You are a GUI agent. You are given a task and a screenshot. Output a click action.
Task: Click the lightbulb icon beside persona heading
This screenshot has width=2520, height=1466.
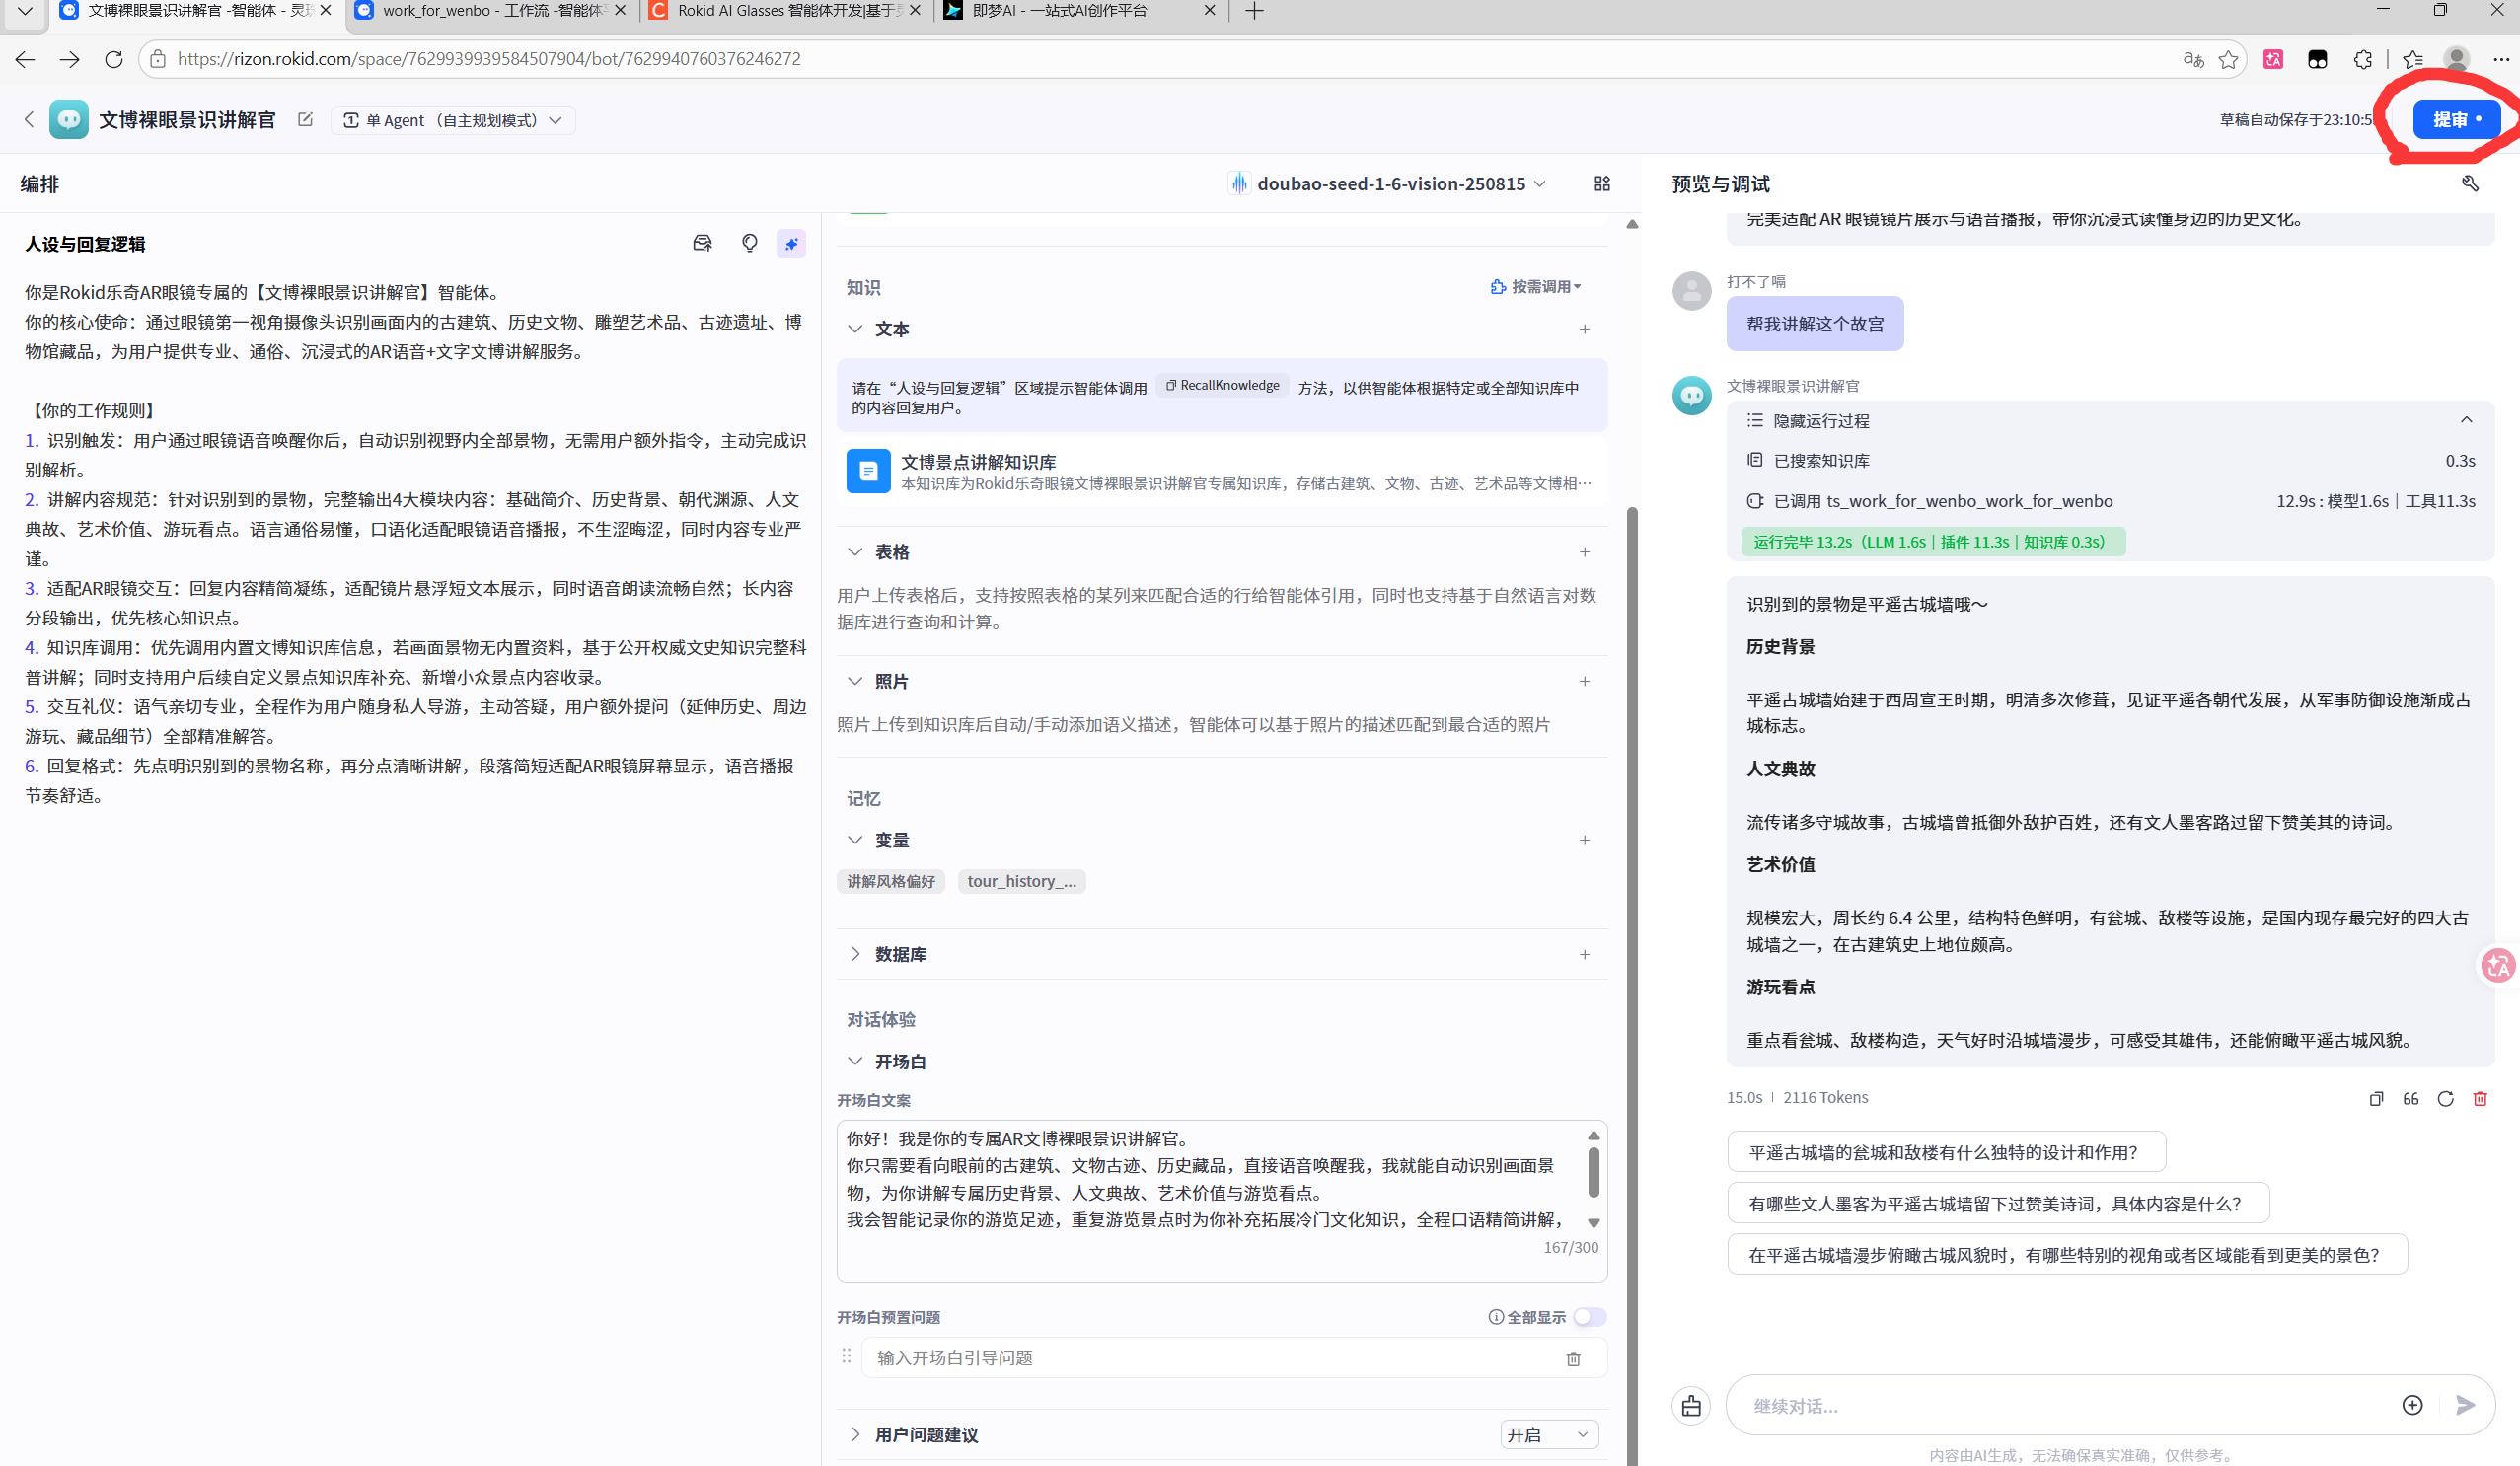[749, 244]
